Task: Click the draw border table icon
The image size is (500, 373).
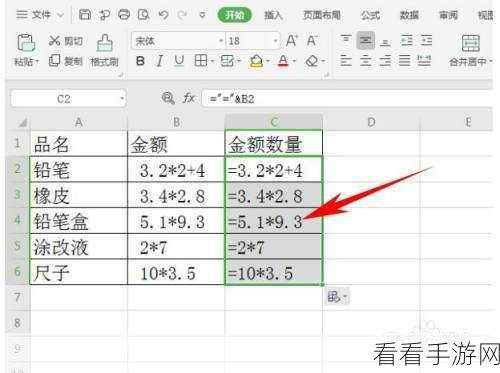Action: click(227, 61)
